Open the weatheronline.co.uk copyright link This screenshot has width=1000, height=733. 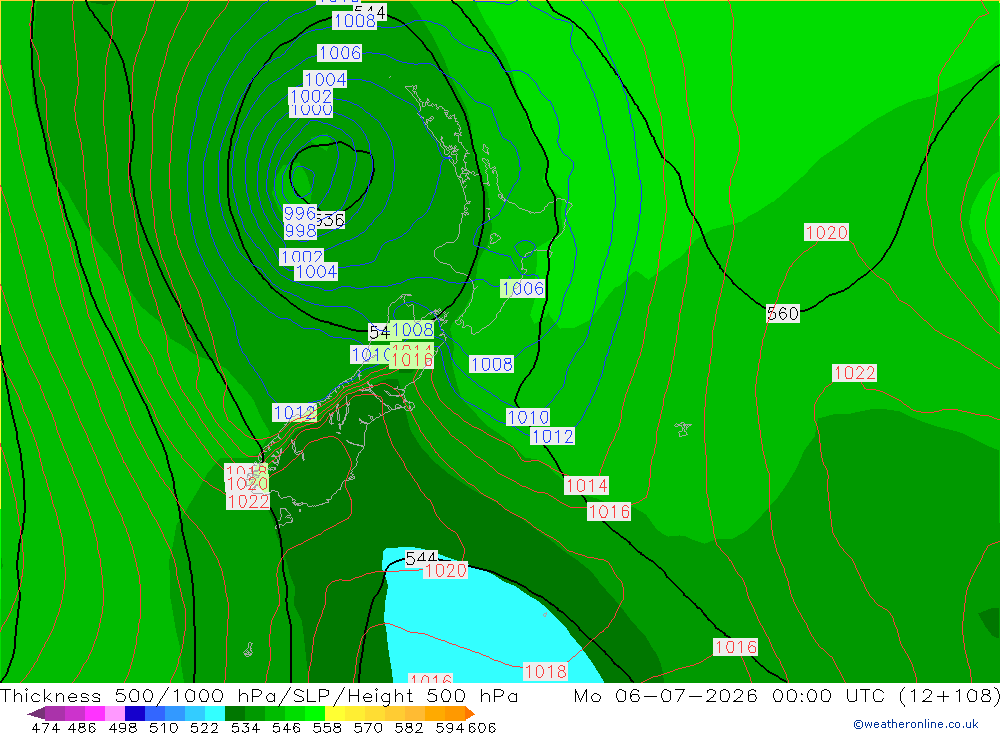pyautogui.click(x=916, y=724)
